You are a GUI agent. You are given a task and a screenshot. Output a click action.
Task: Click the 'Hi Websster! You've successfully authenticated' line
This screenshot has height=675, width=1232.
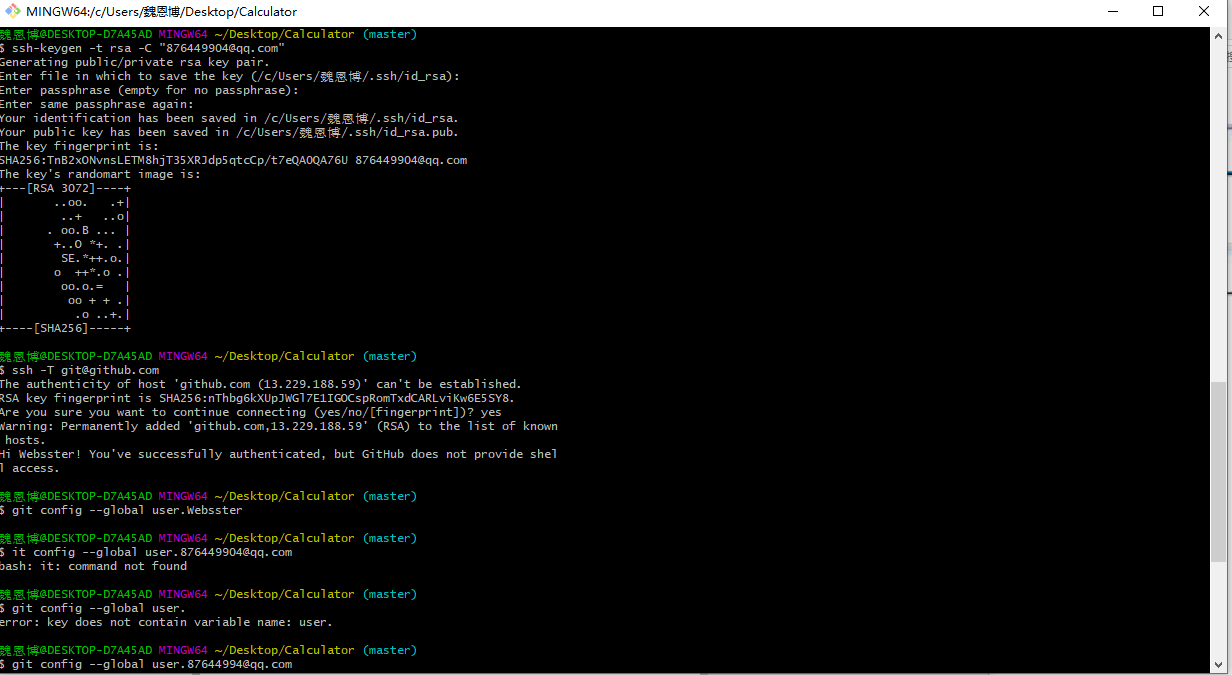[x=279, y=454]
